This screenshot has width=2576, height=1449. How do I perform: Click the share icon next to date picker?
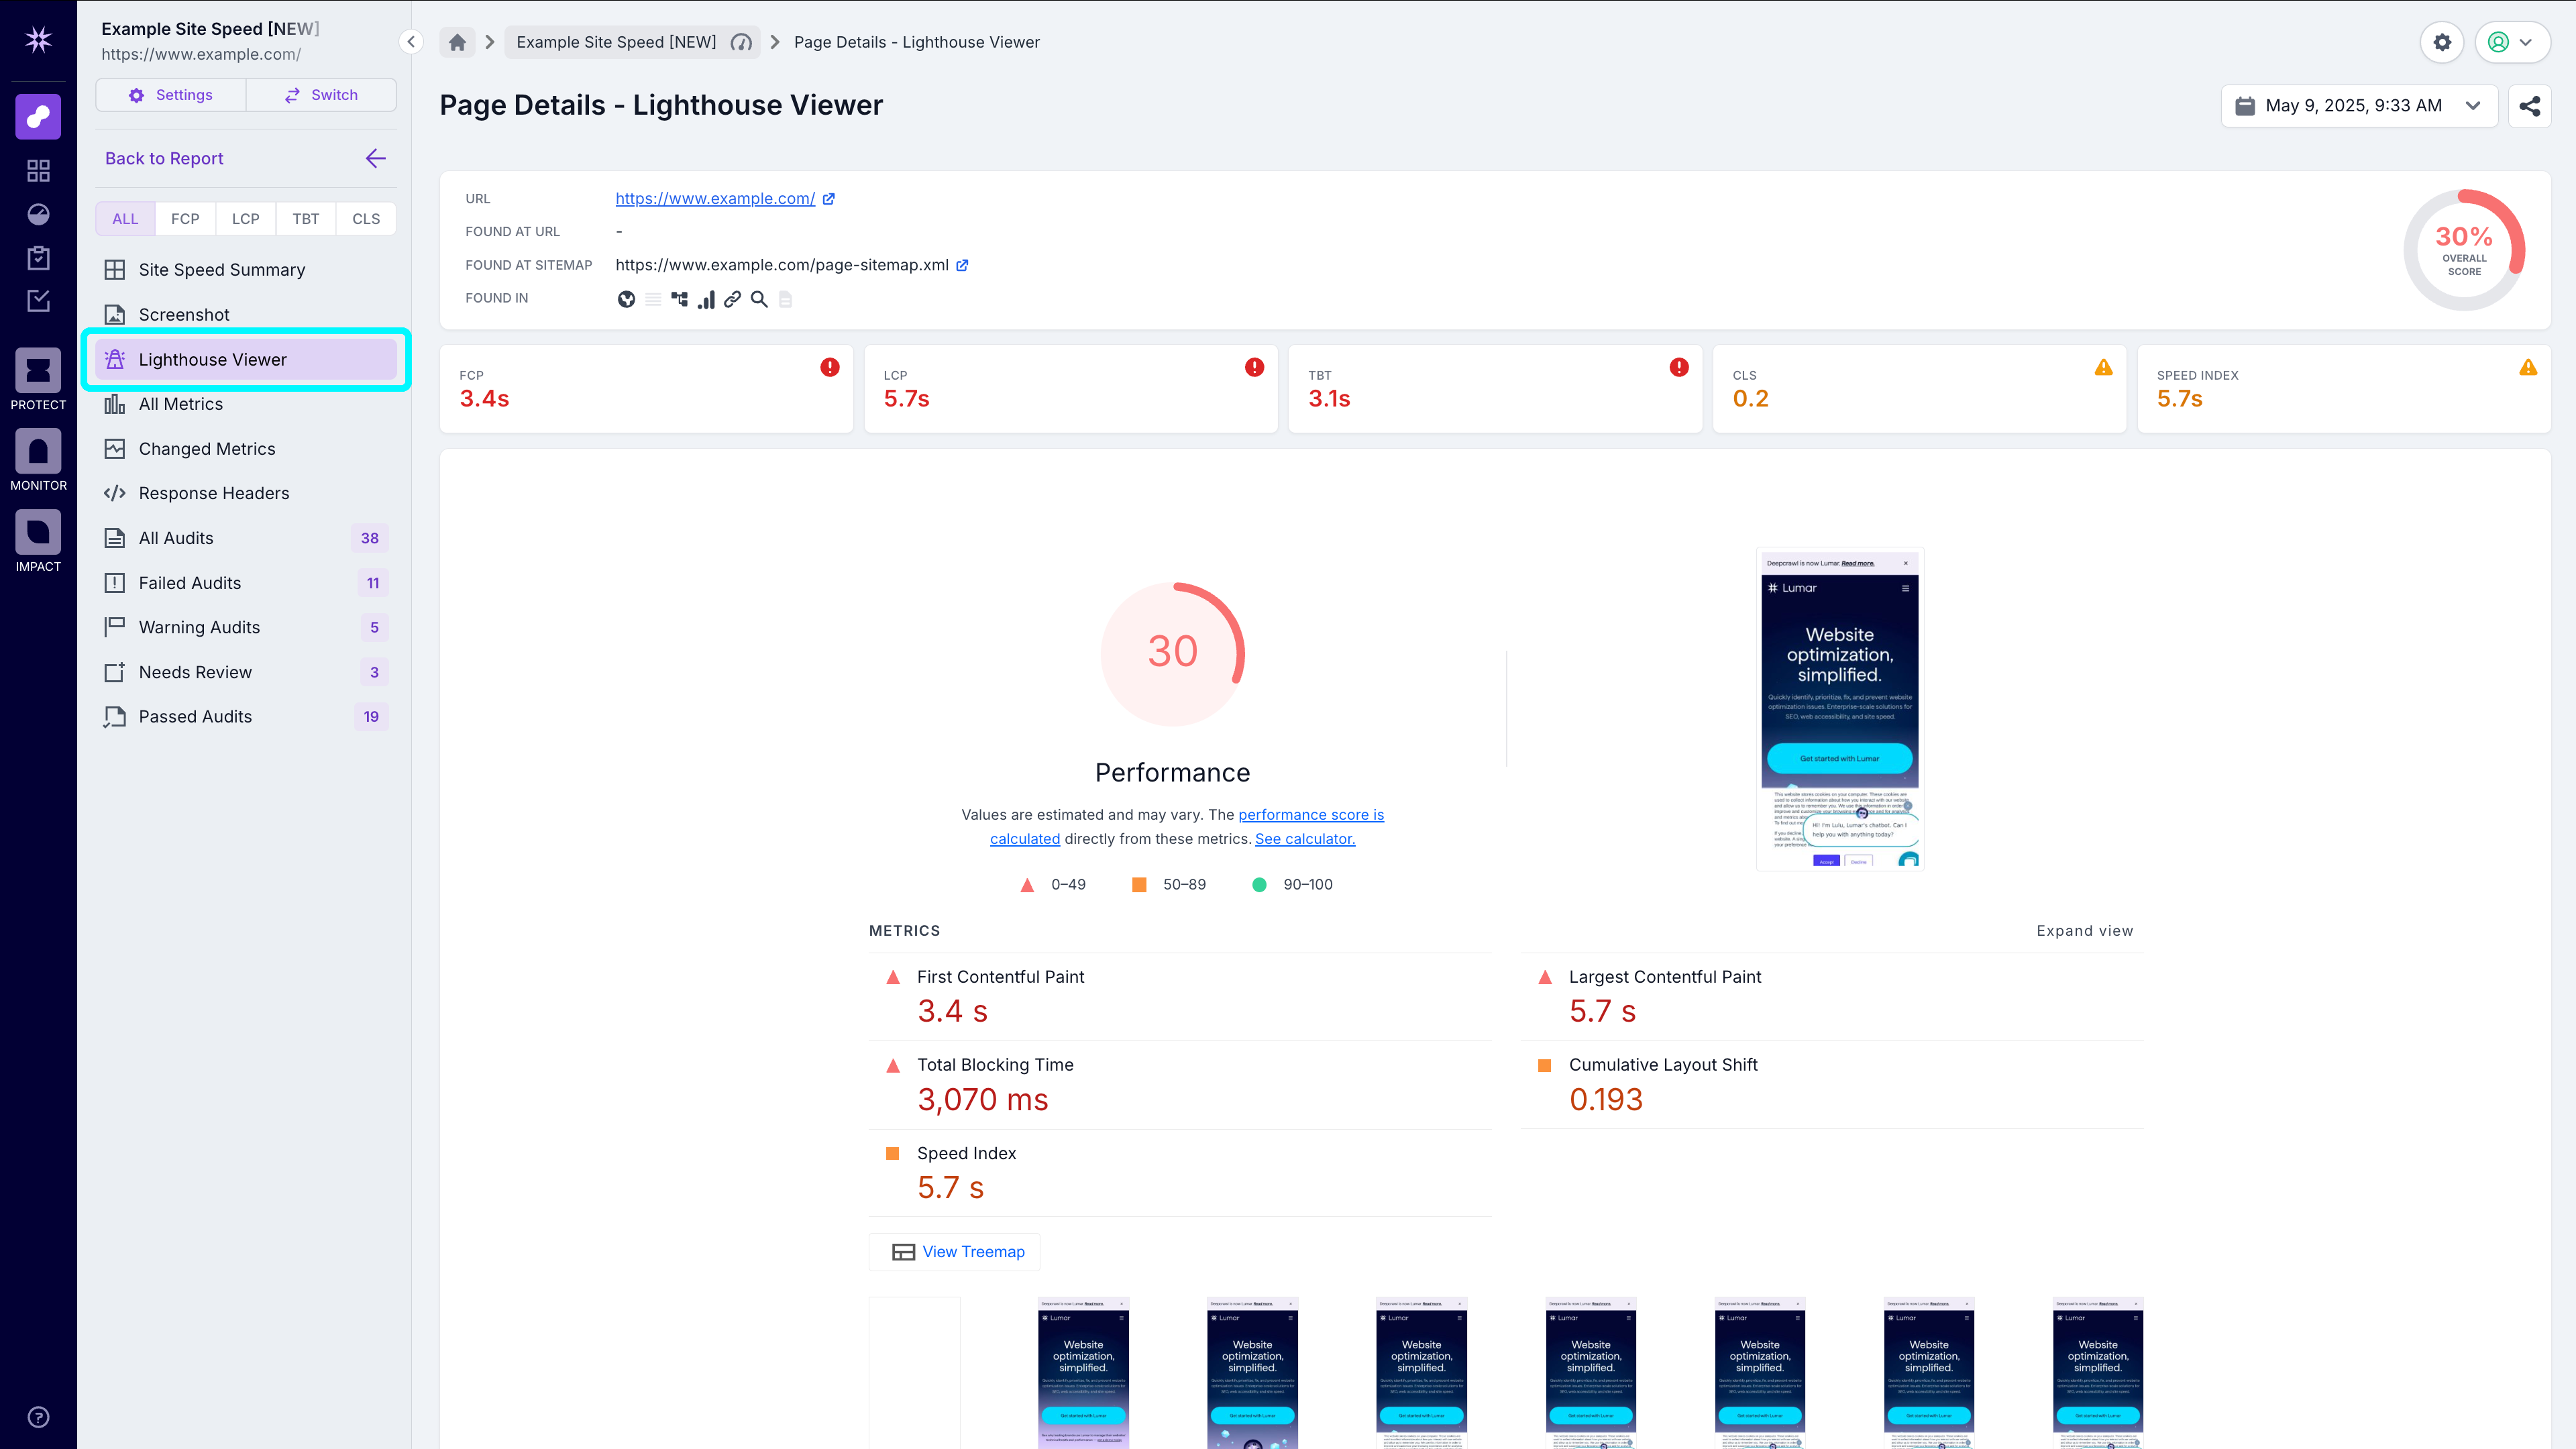tap(2530, 106)
